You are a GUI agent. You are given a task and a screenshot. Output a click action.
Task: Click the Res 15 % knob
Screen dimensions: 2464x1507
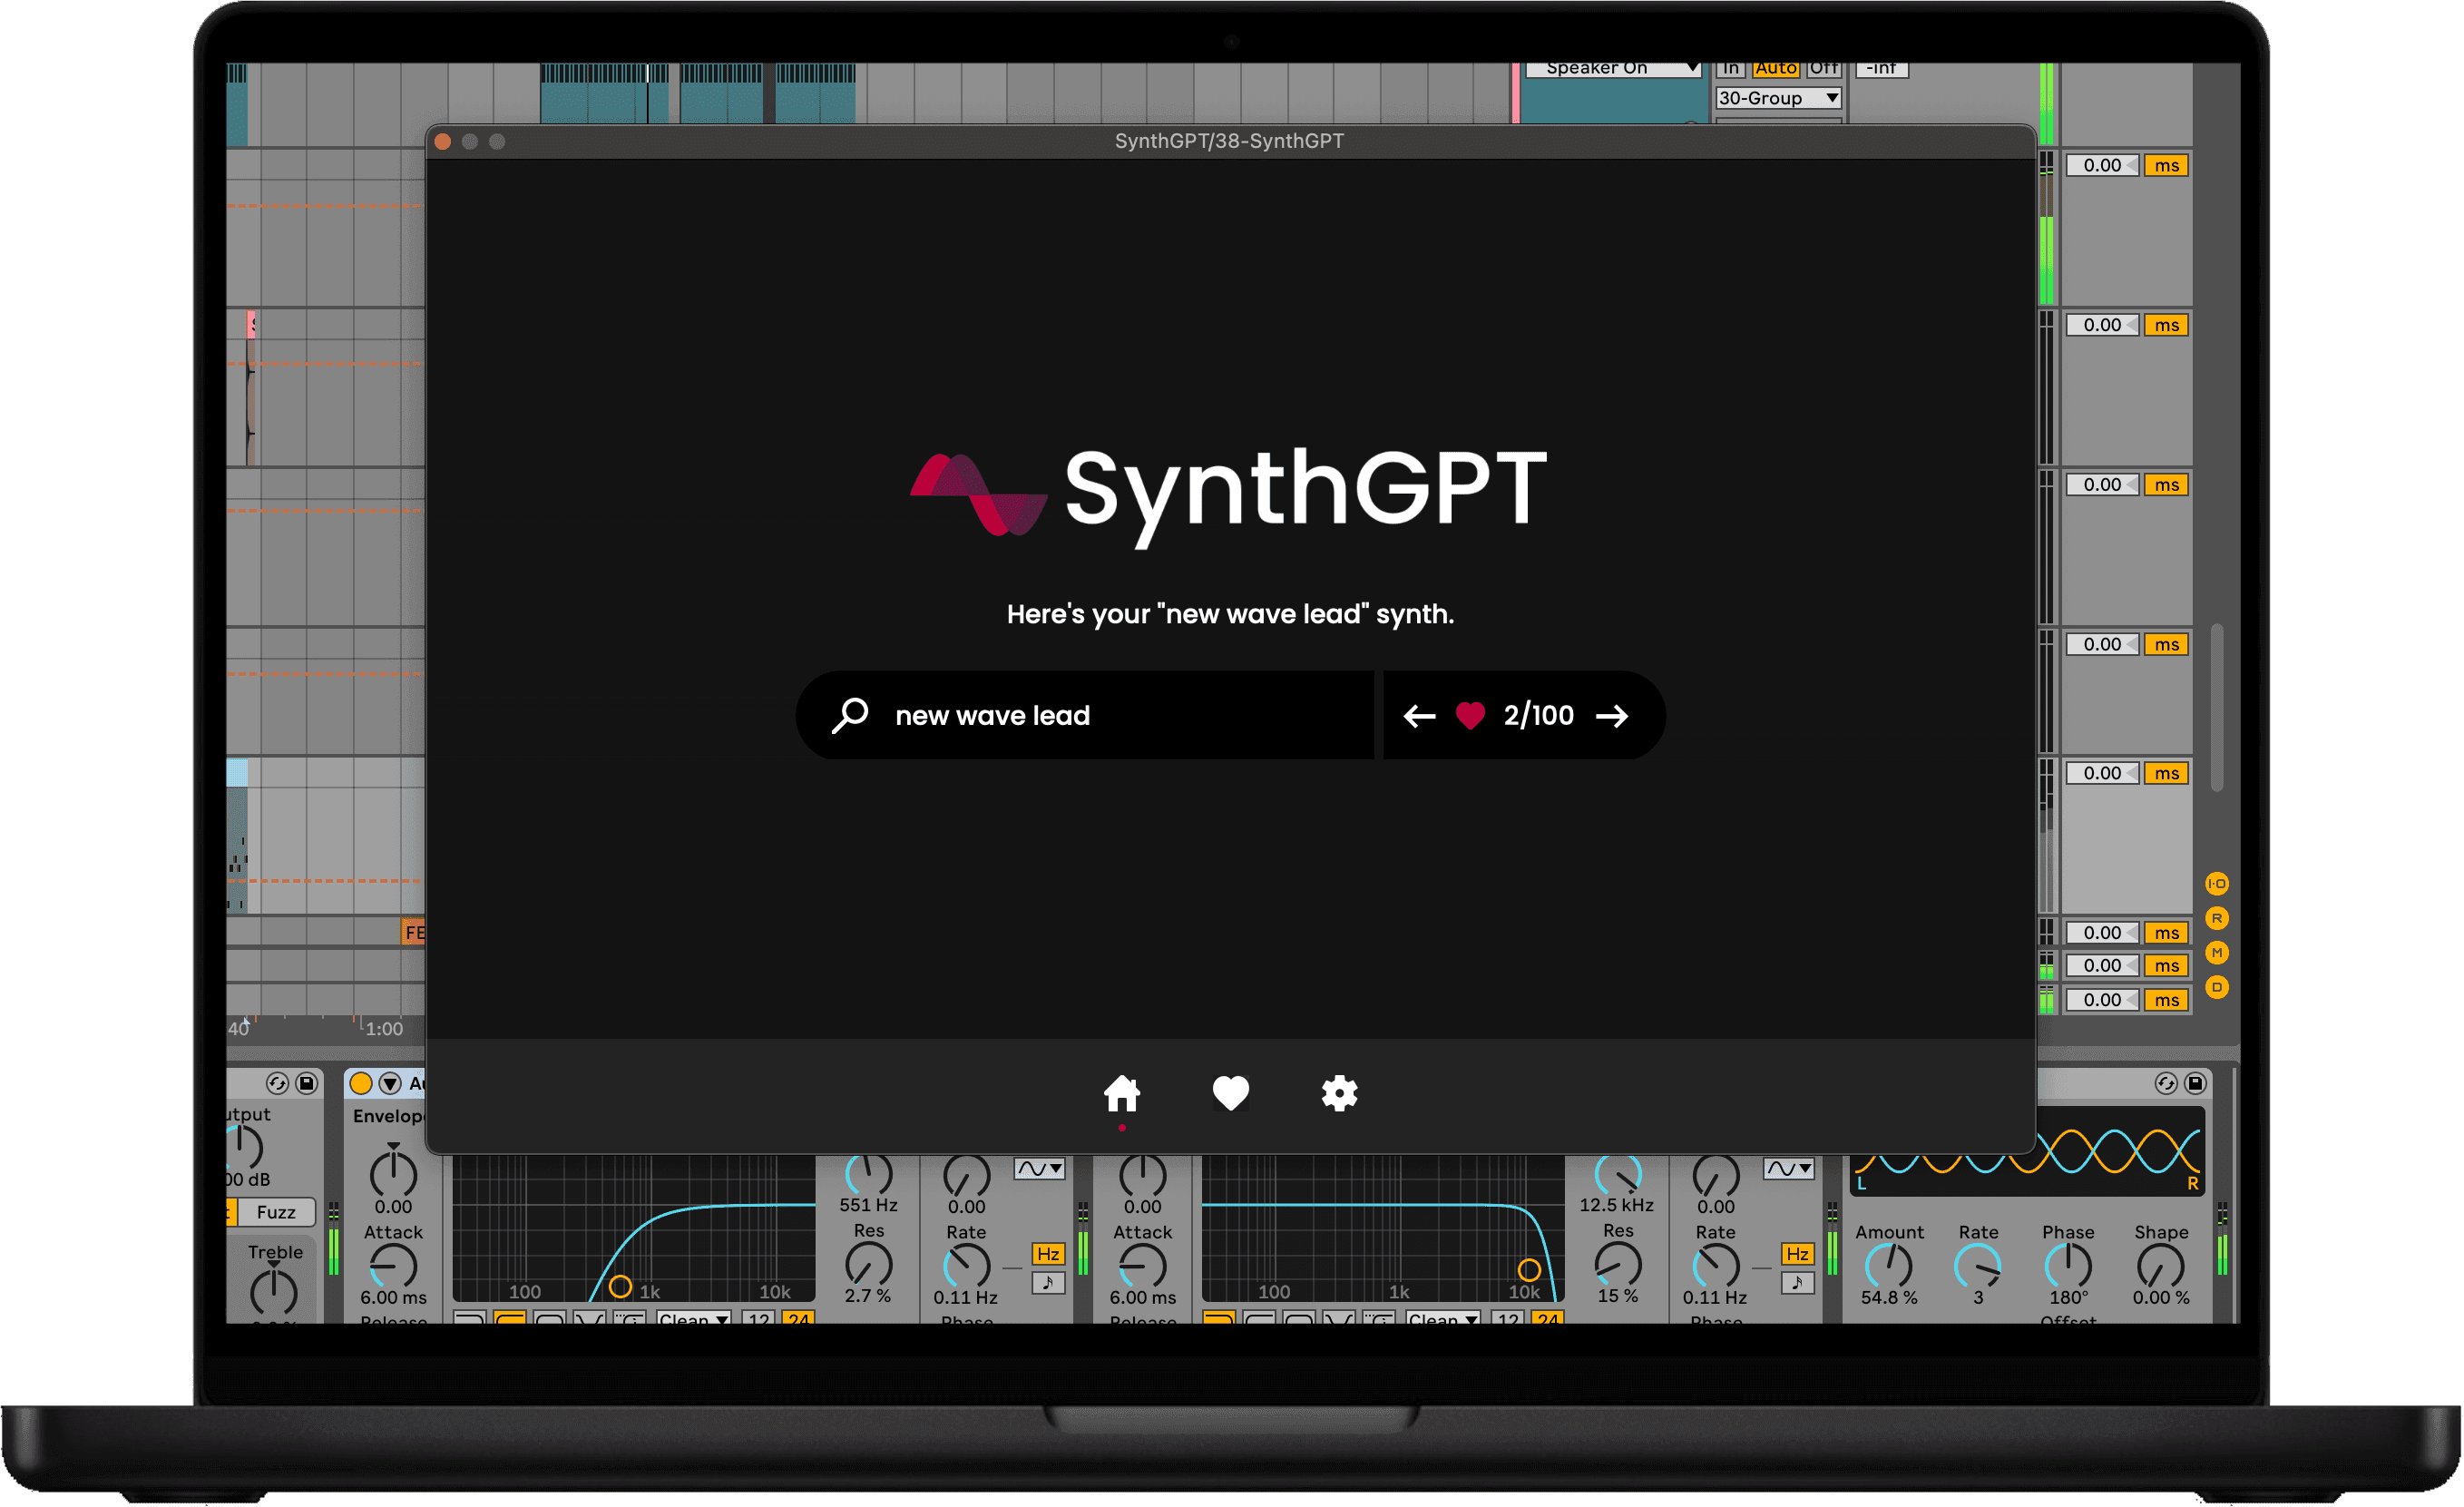tap(1617, 1264)
